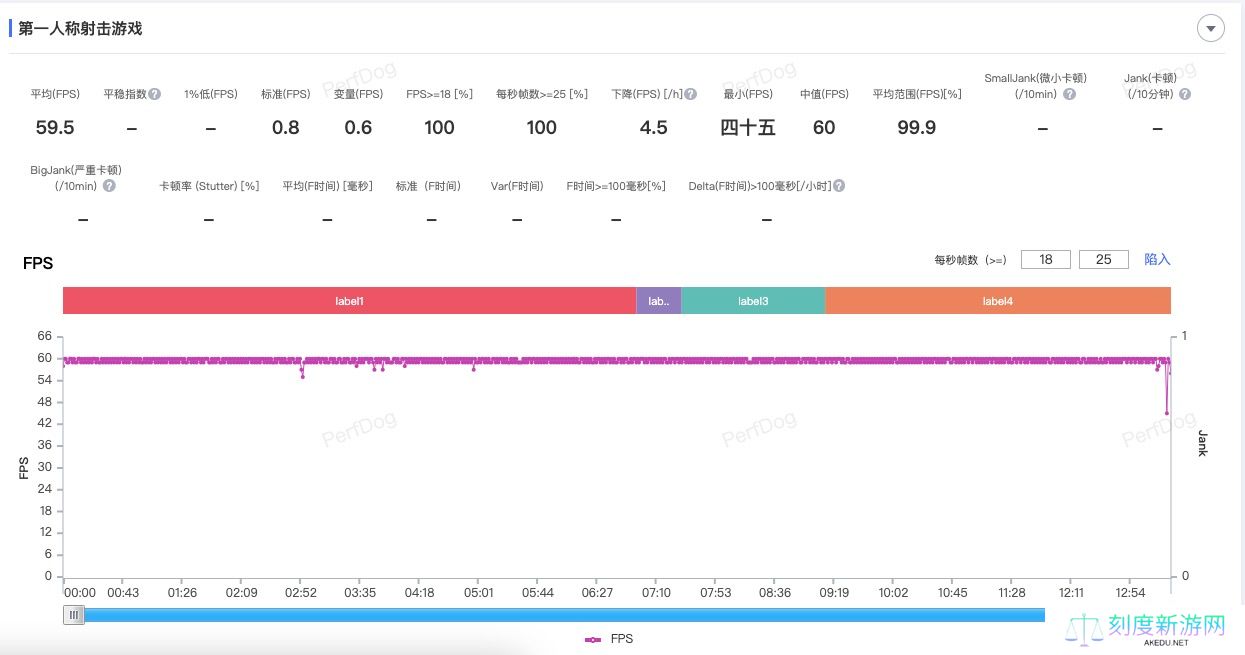The image size is (1245, 655).
Task: Click the blue time range scrollbar
Action: tap(560, 615)
